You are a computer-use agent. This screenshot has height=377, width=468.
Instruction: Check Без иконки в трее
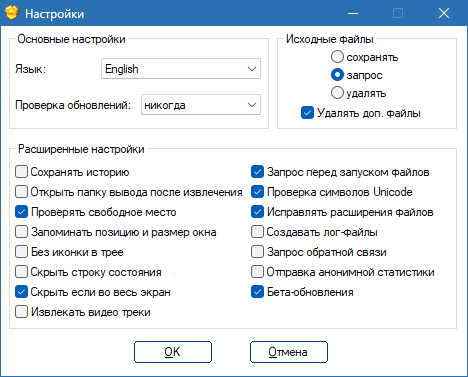tap(21, 252)
